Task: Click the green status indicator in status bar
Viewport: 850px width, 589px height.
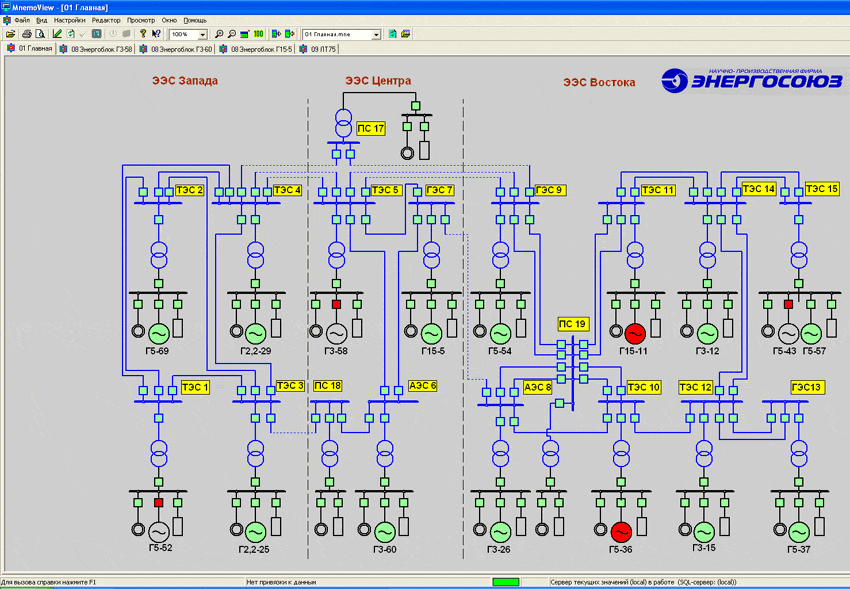Action: click(x=506, y=582)
